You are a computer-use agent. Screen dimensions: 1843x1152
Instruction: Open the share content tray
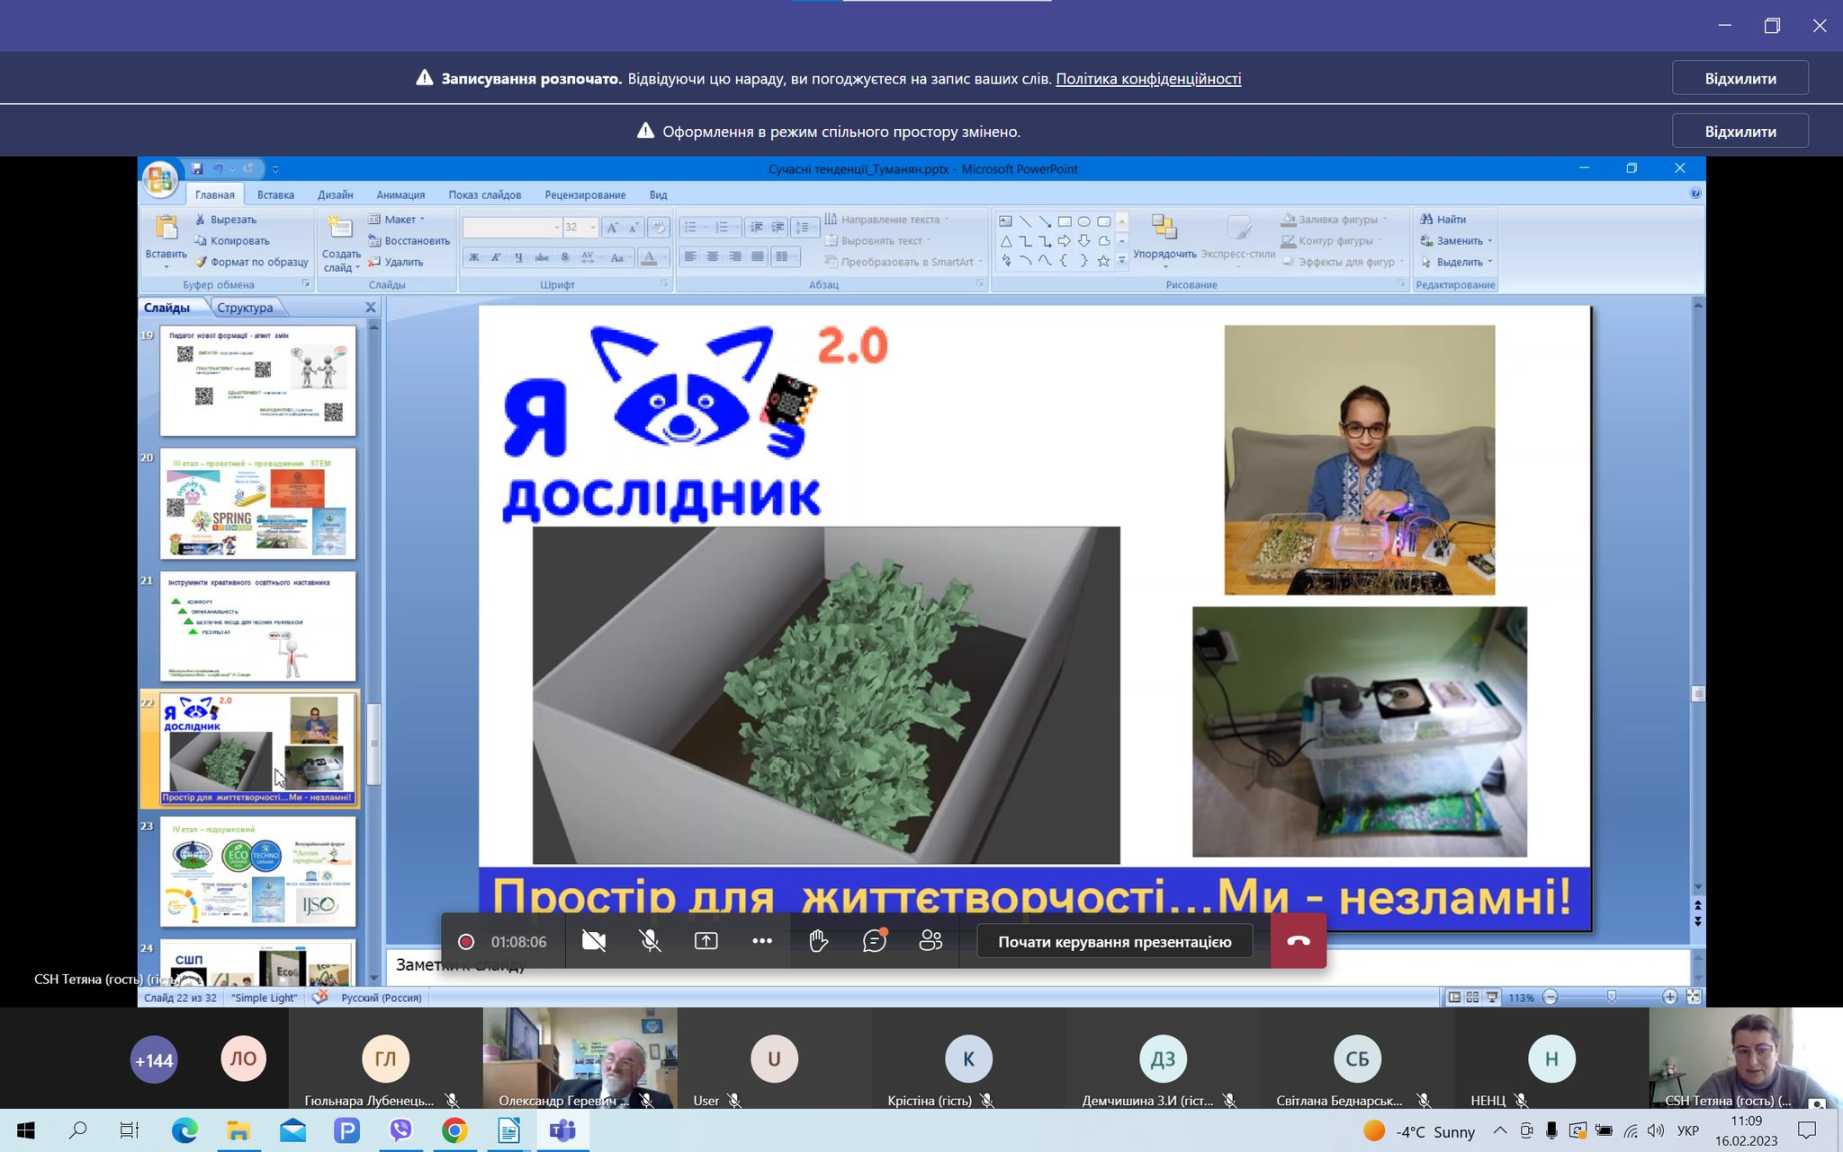(706, 941)
